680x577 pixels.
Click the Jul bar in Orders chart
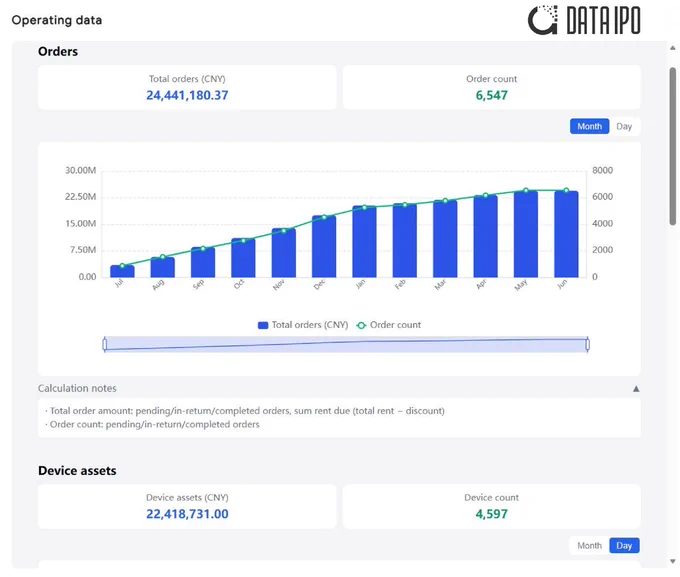coord(122,271)
